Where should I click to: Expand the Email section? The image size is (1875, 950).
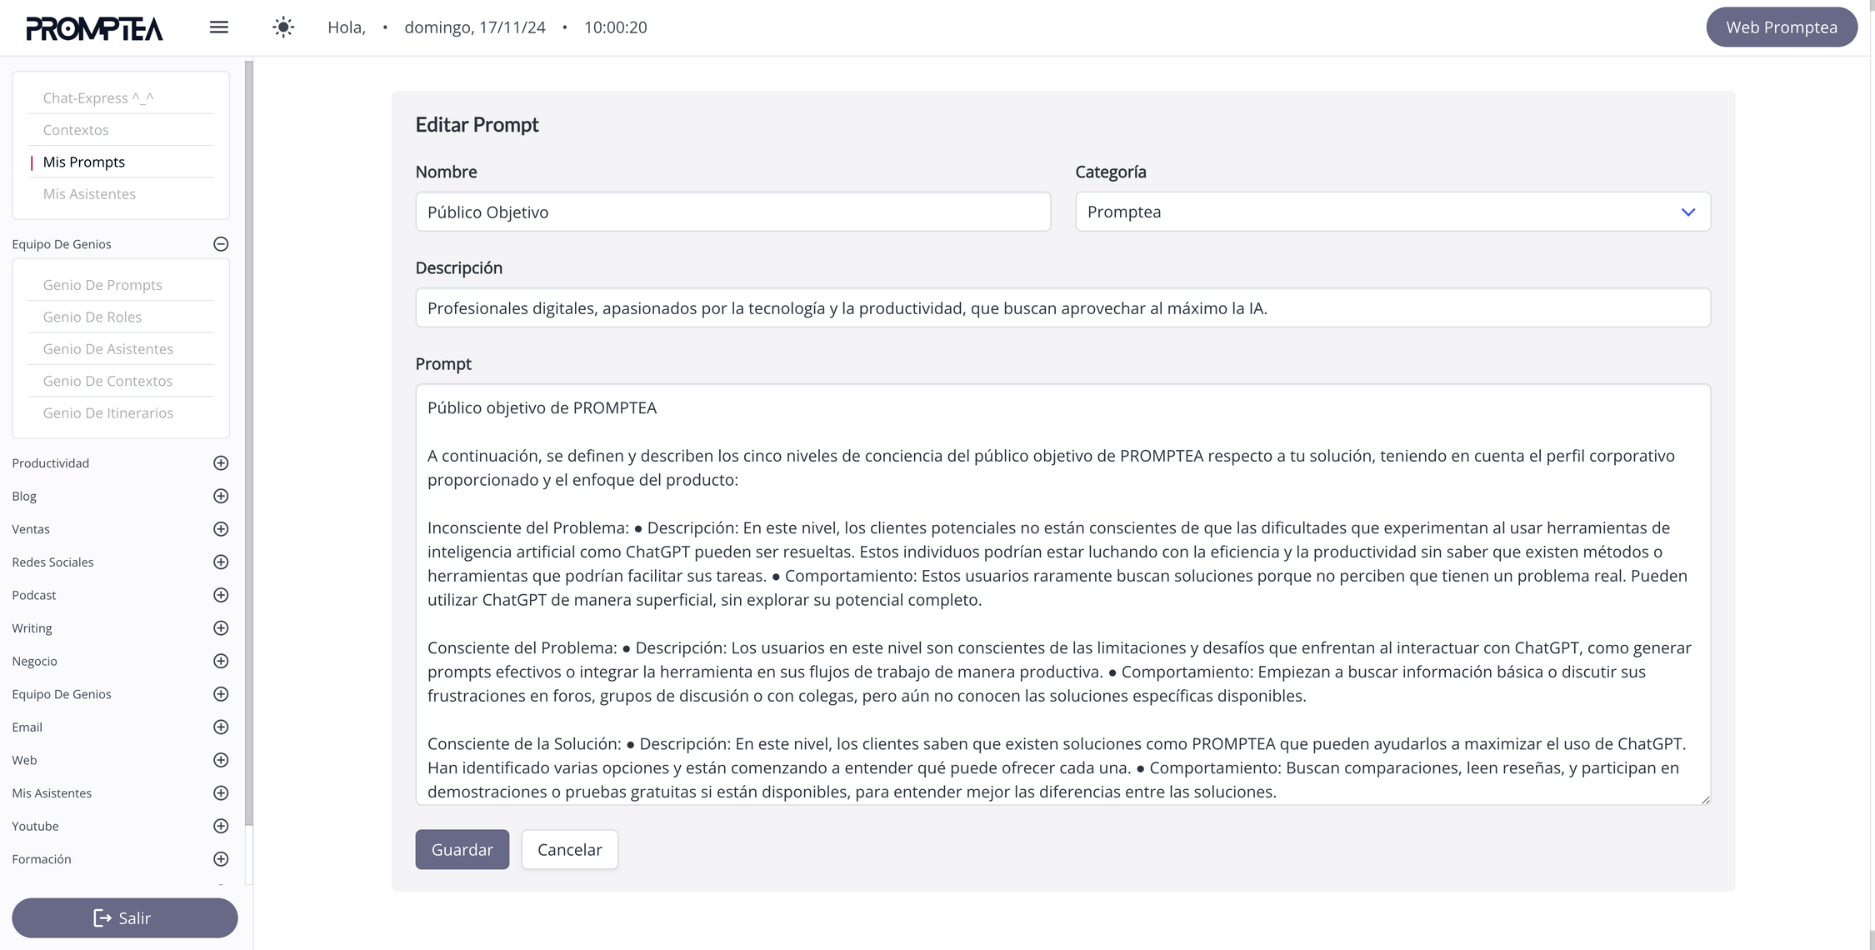coord(221,727)
